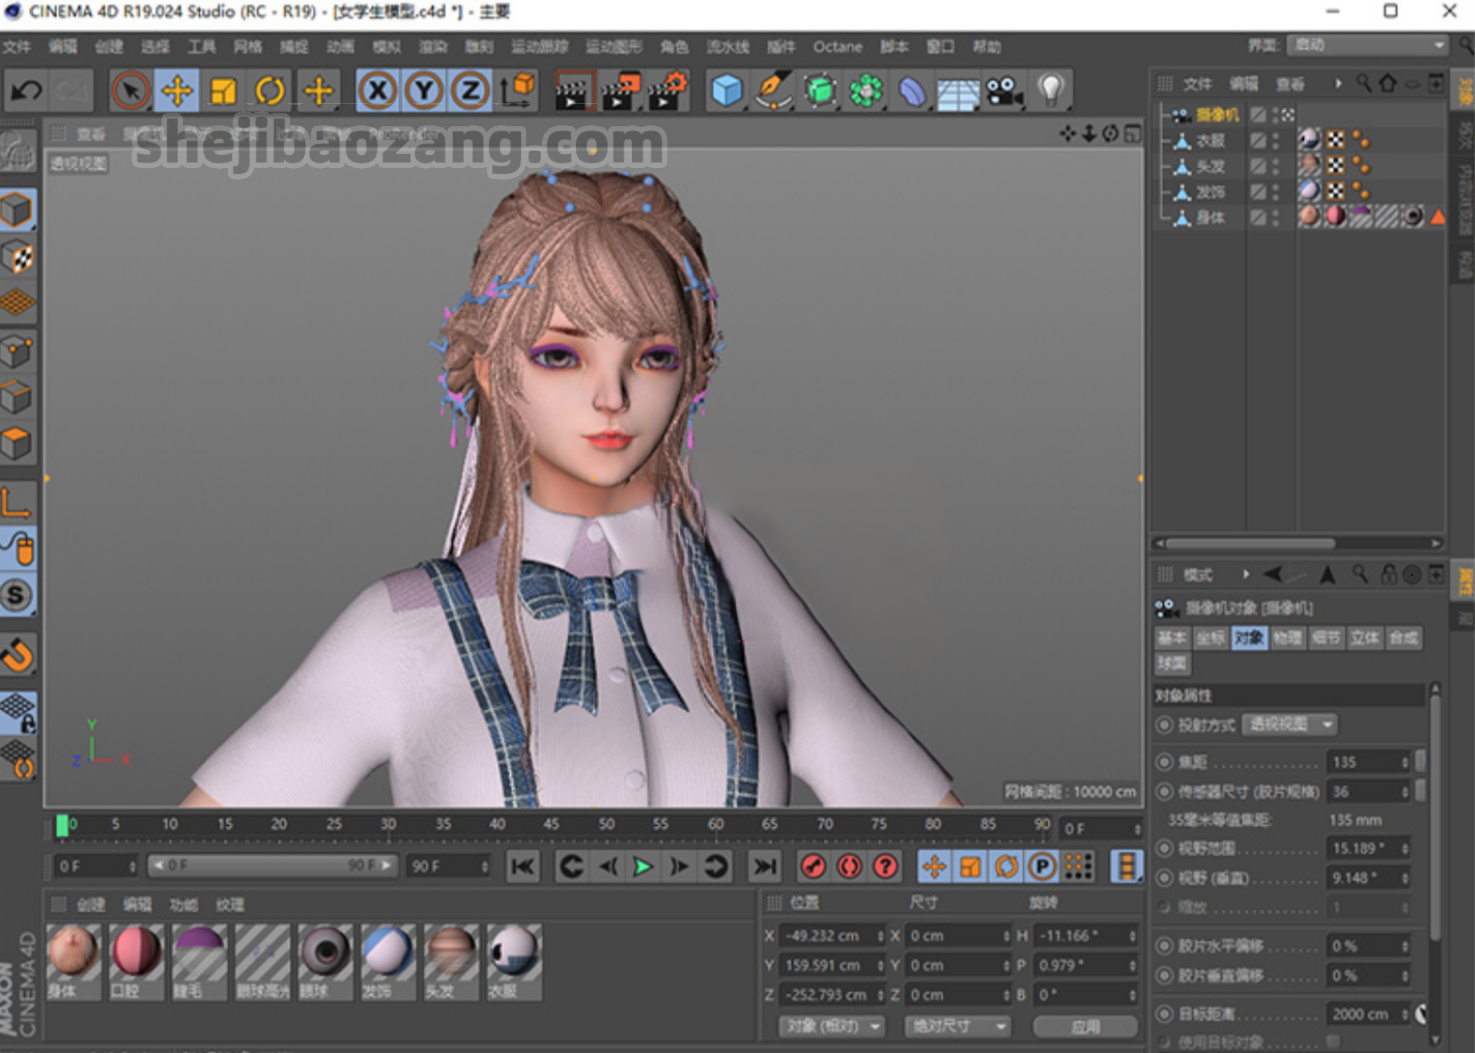The width and height of the screenshot is (1475, 1053).
Task: Select the Move tool in the top toolbar
Action: 177,91
